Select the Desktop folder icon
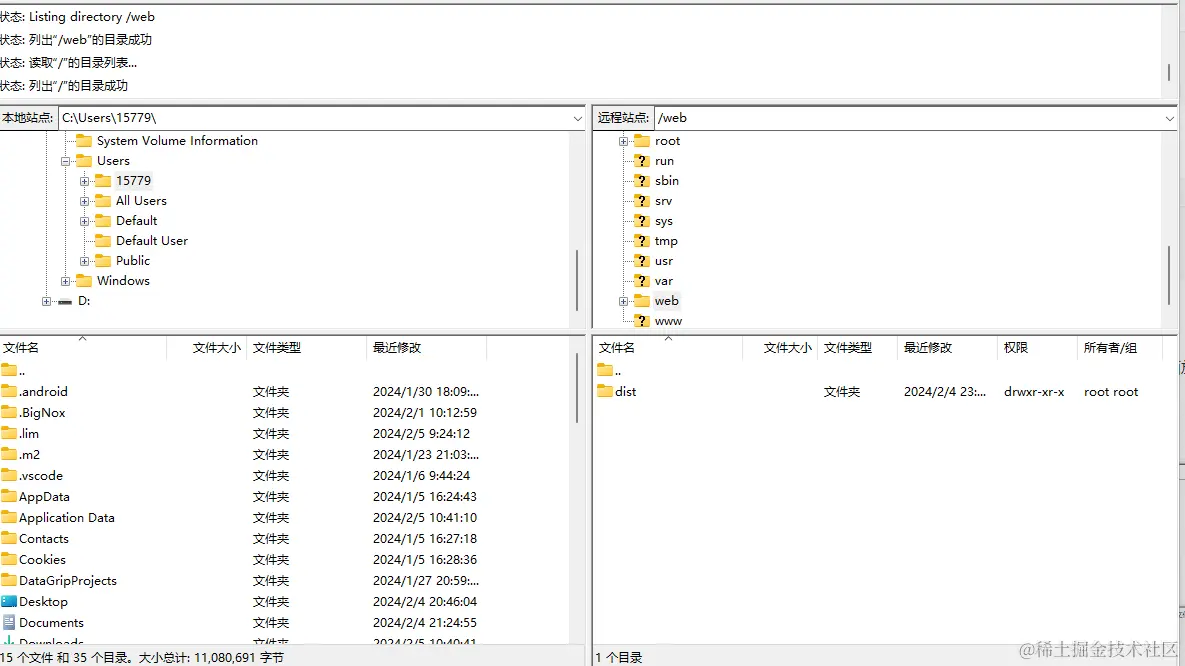1185x666 pixels. point(9,601)
